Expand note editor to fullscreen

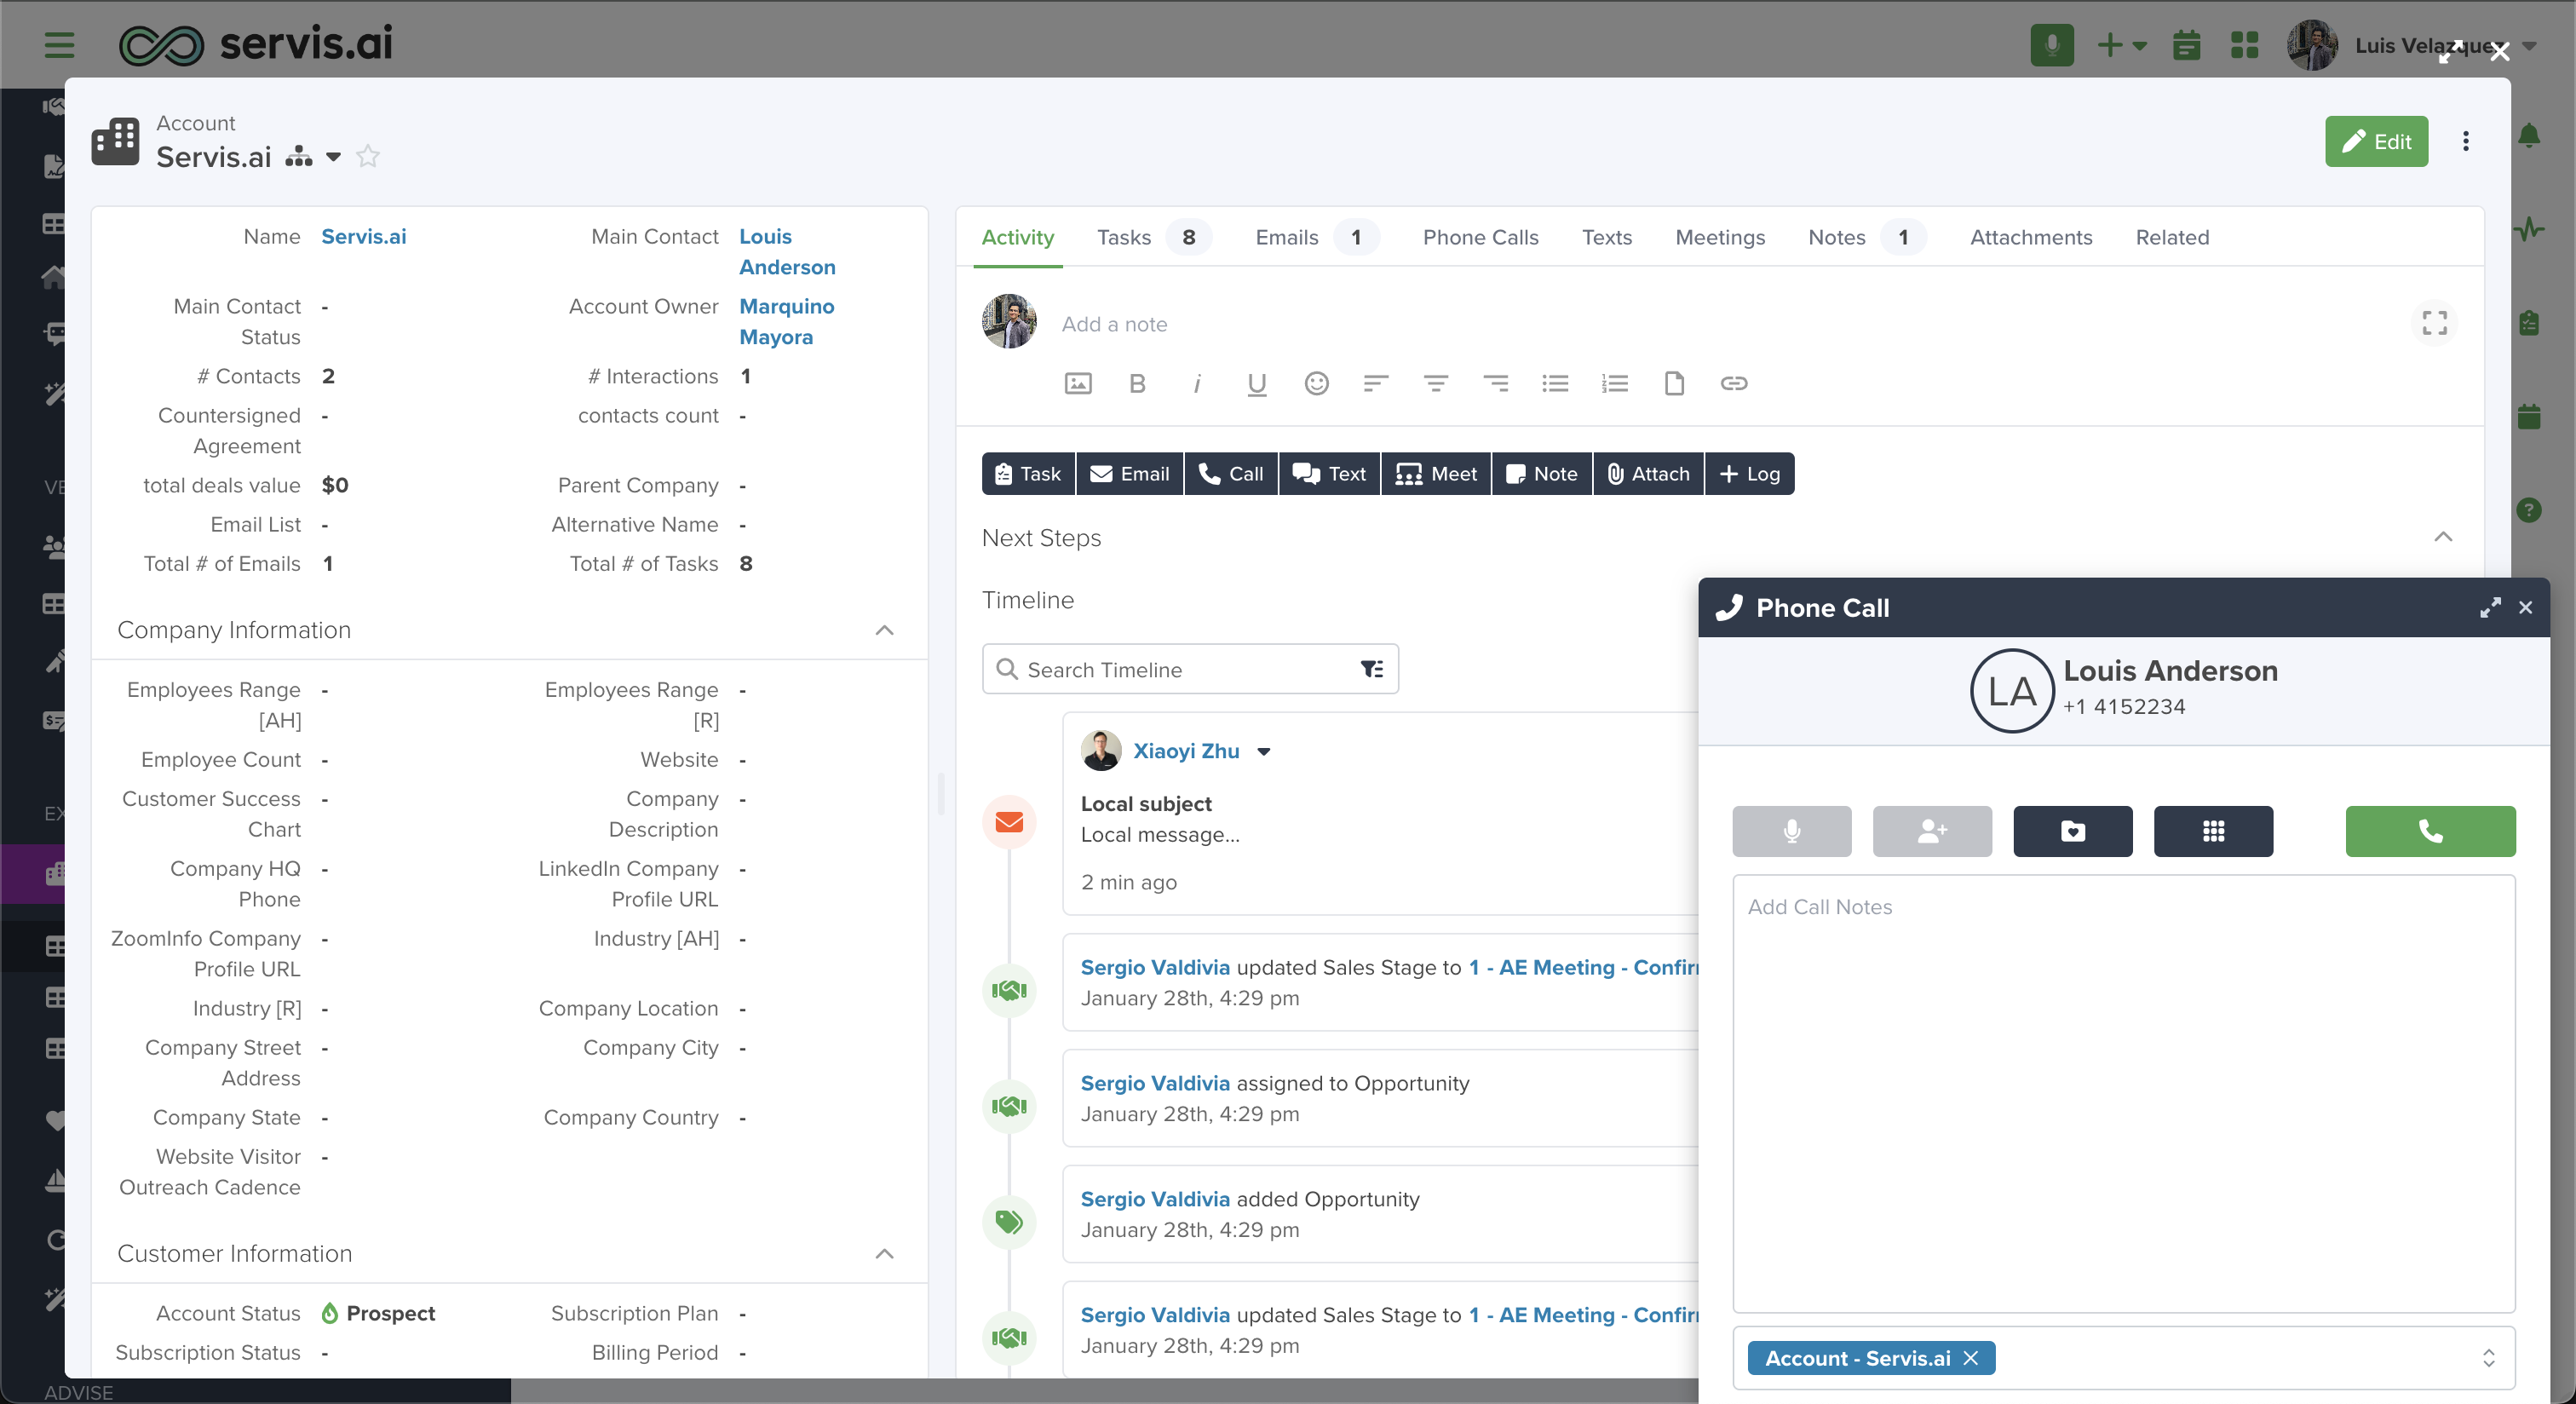click(x=2434, y=323)
